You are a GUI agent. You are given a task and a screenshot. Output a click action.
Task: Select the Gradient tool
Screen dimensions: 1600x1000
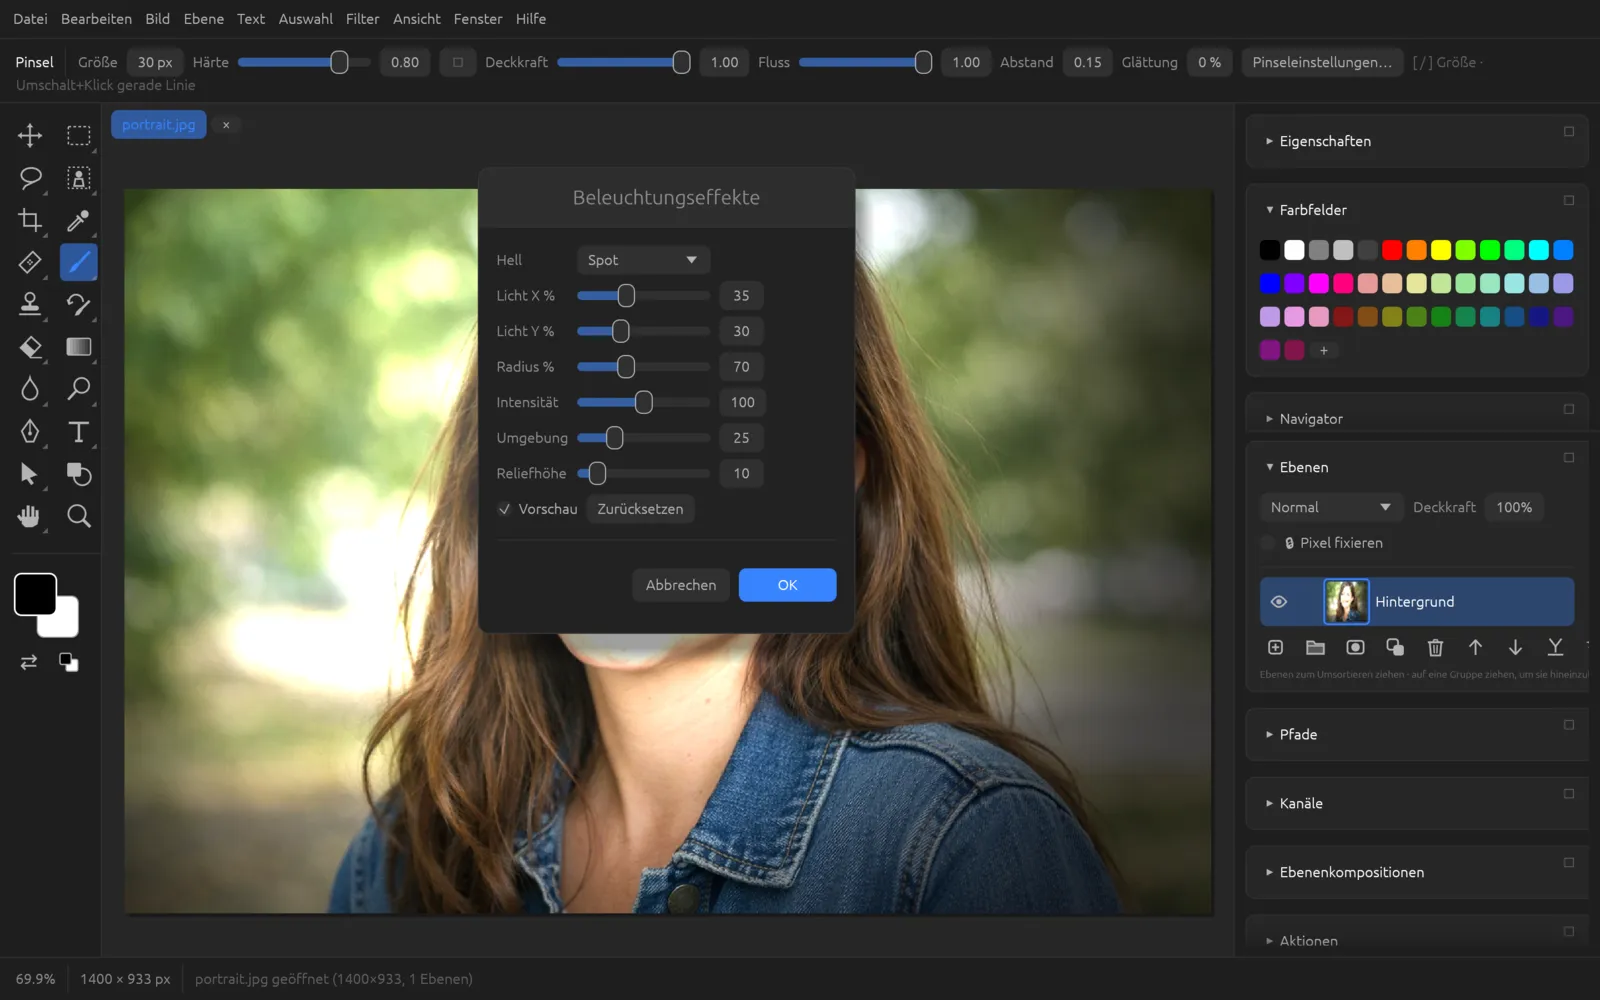tap(79, 347)
